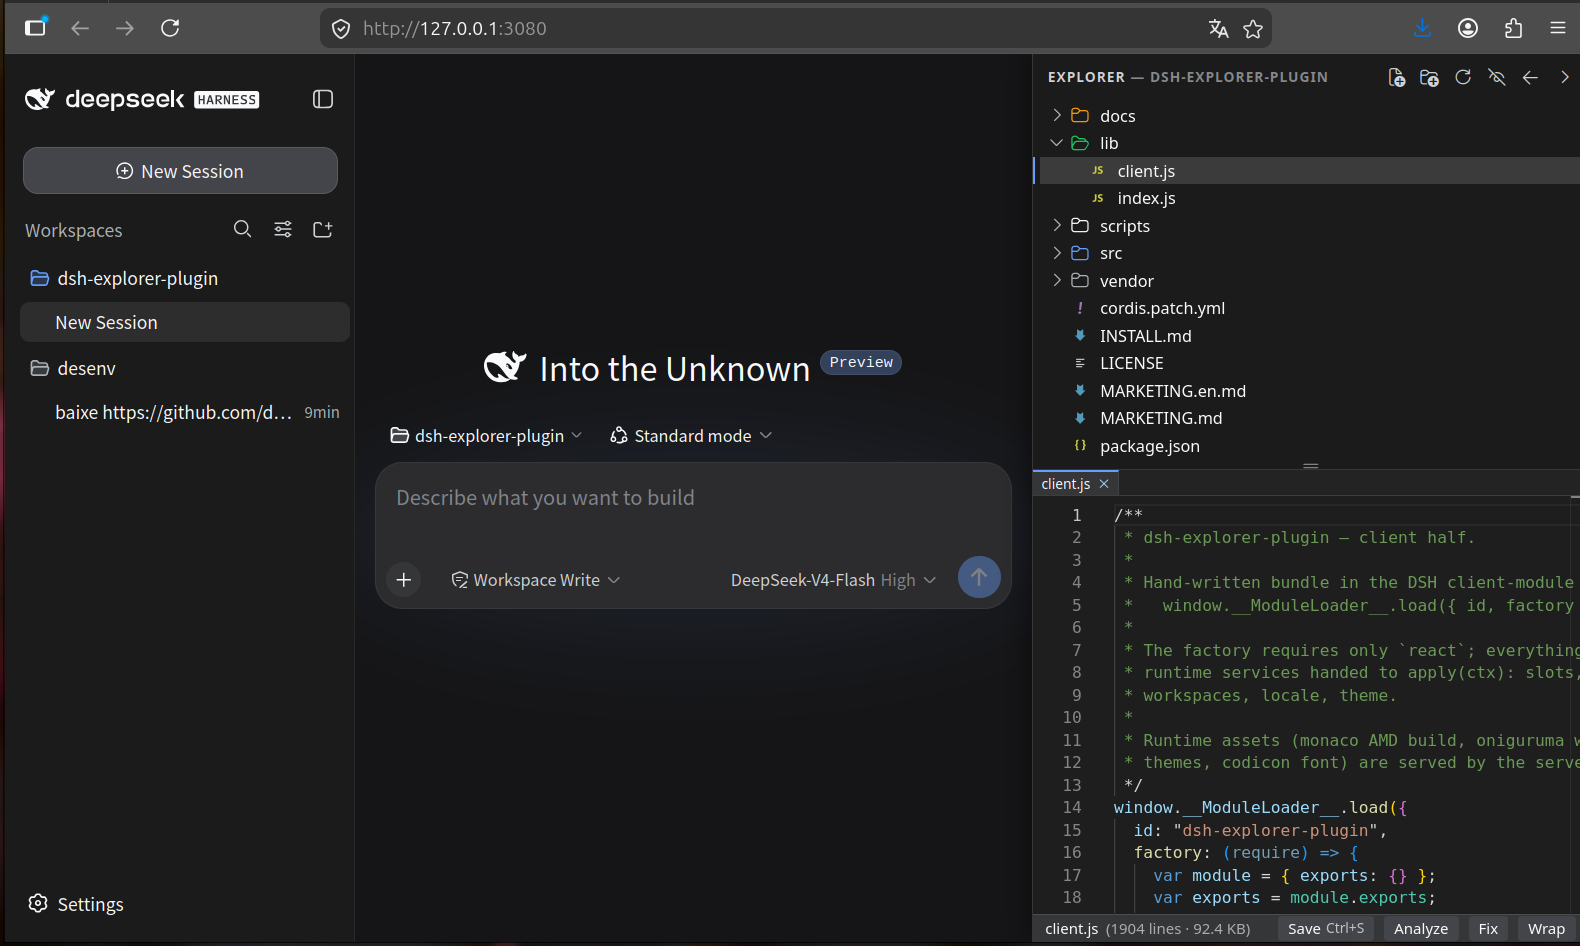Toggle hidden files eye-slash icon in Explorer
The width and height of the screenshot is (1580, 946).
[x=1497, y=77]
